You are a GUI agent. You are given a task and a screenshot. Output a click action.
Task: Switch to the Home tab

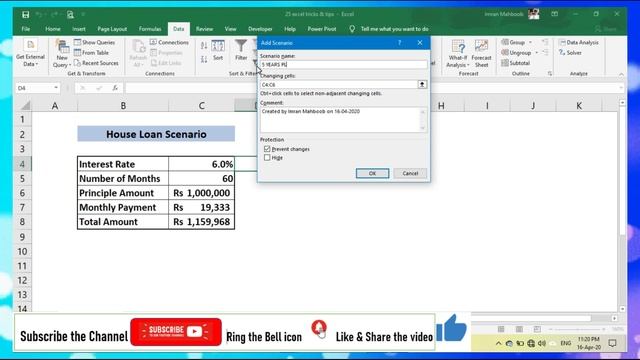[53, 29]
